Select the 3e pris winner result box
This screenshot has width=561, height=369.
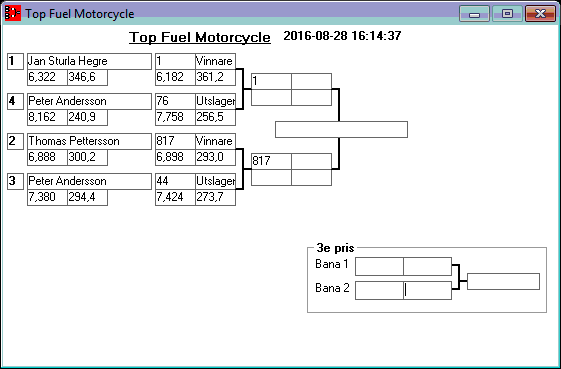point(503,281)
